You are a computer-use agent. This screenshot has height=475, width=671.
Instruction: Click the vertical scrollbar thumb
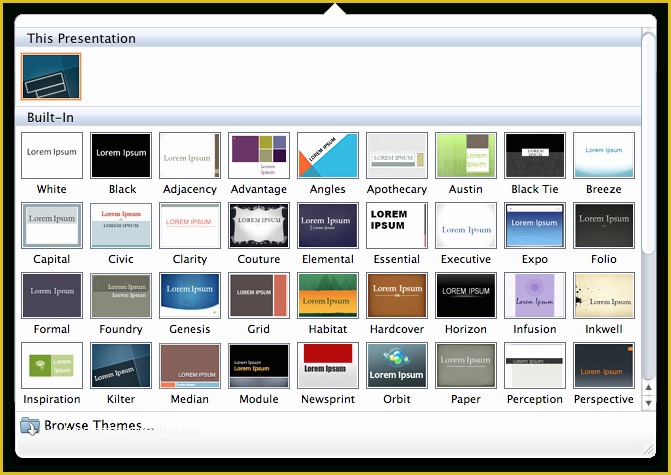pyautogui.click(x=649, y=144)
